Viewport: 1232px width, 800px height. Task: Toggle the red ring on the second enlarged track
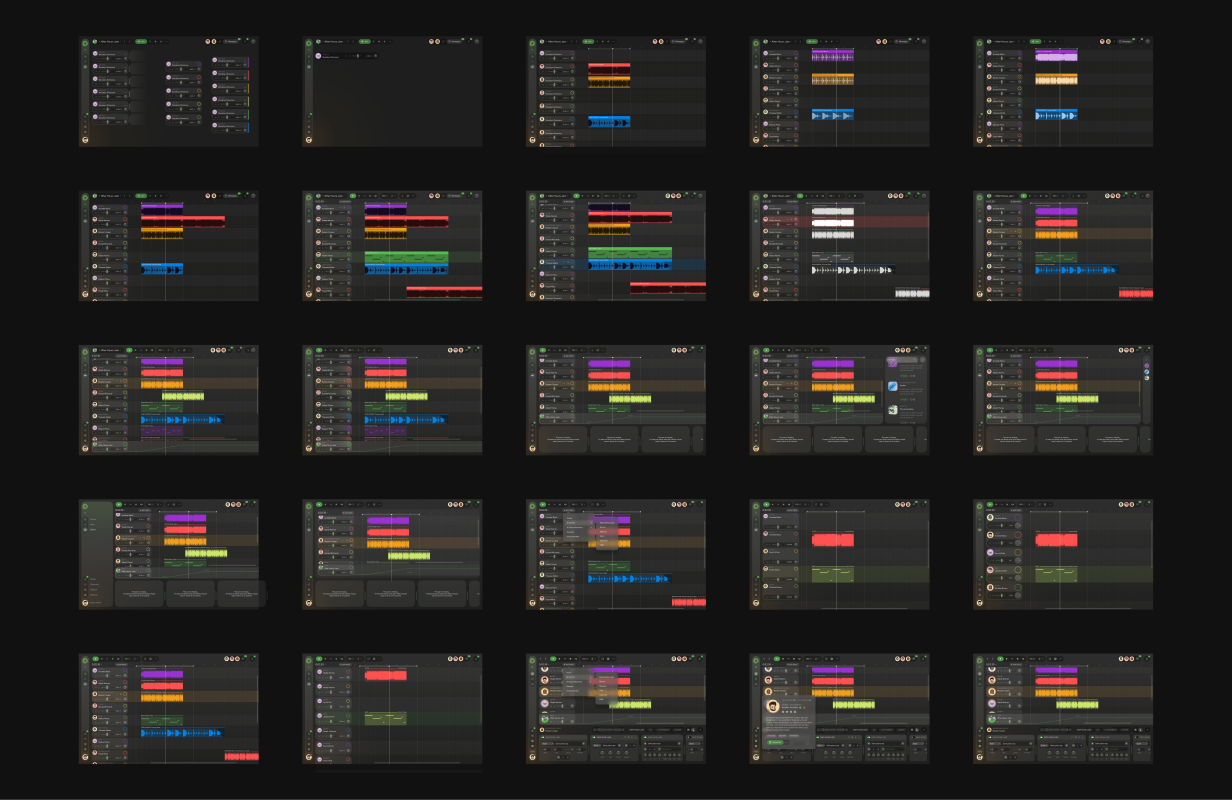(1017, 534)
